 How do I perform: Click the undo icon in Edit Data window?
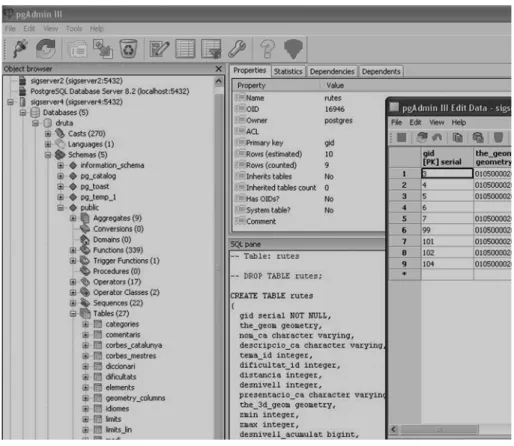[437, 137]
